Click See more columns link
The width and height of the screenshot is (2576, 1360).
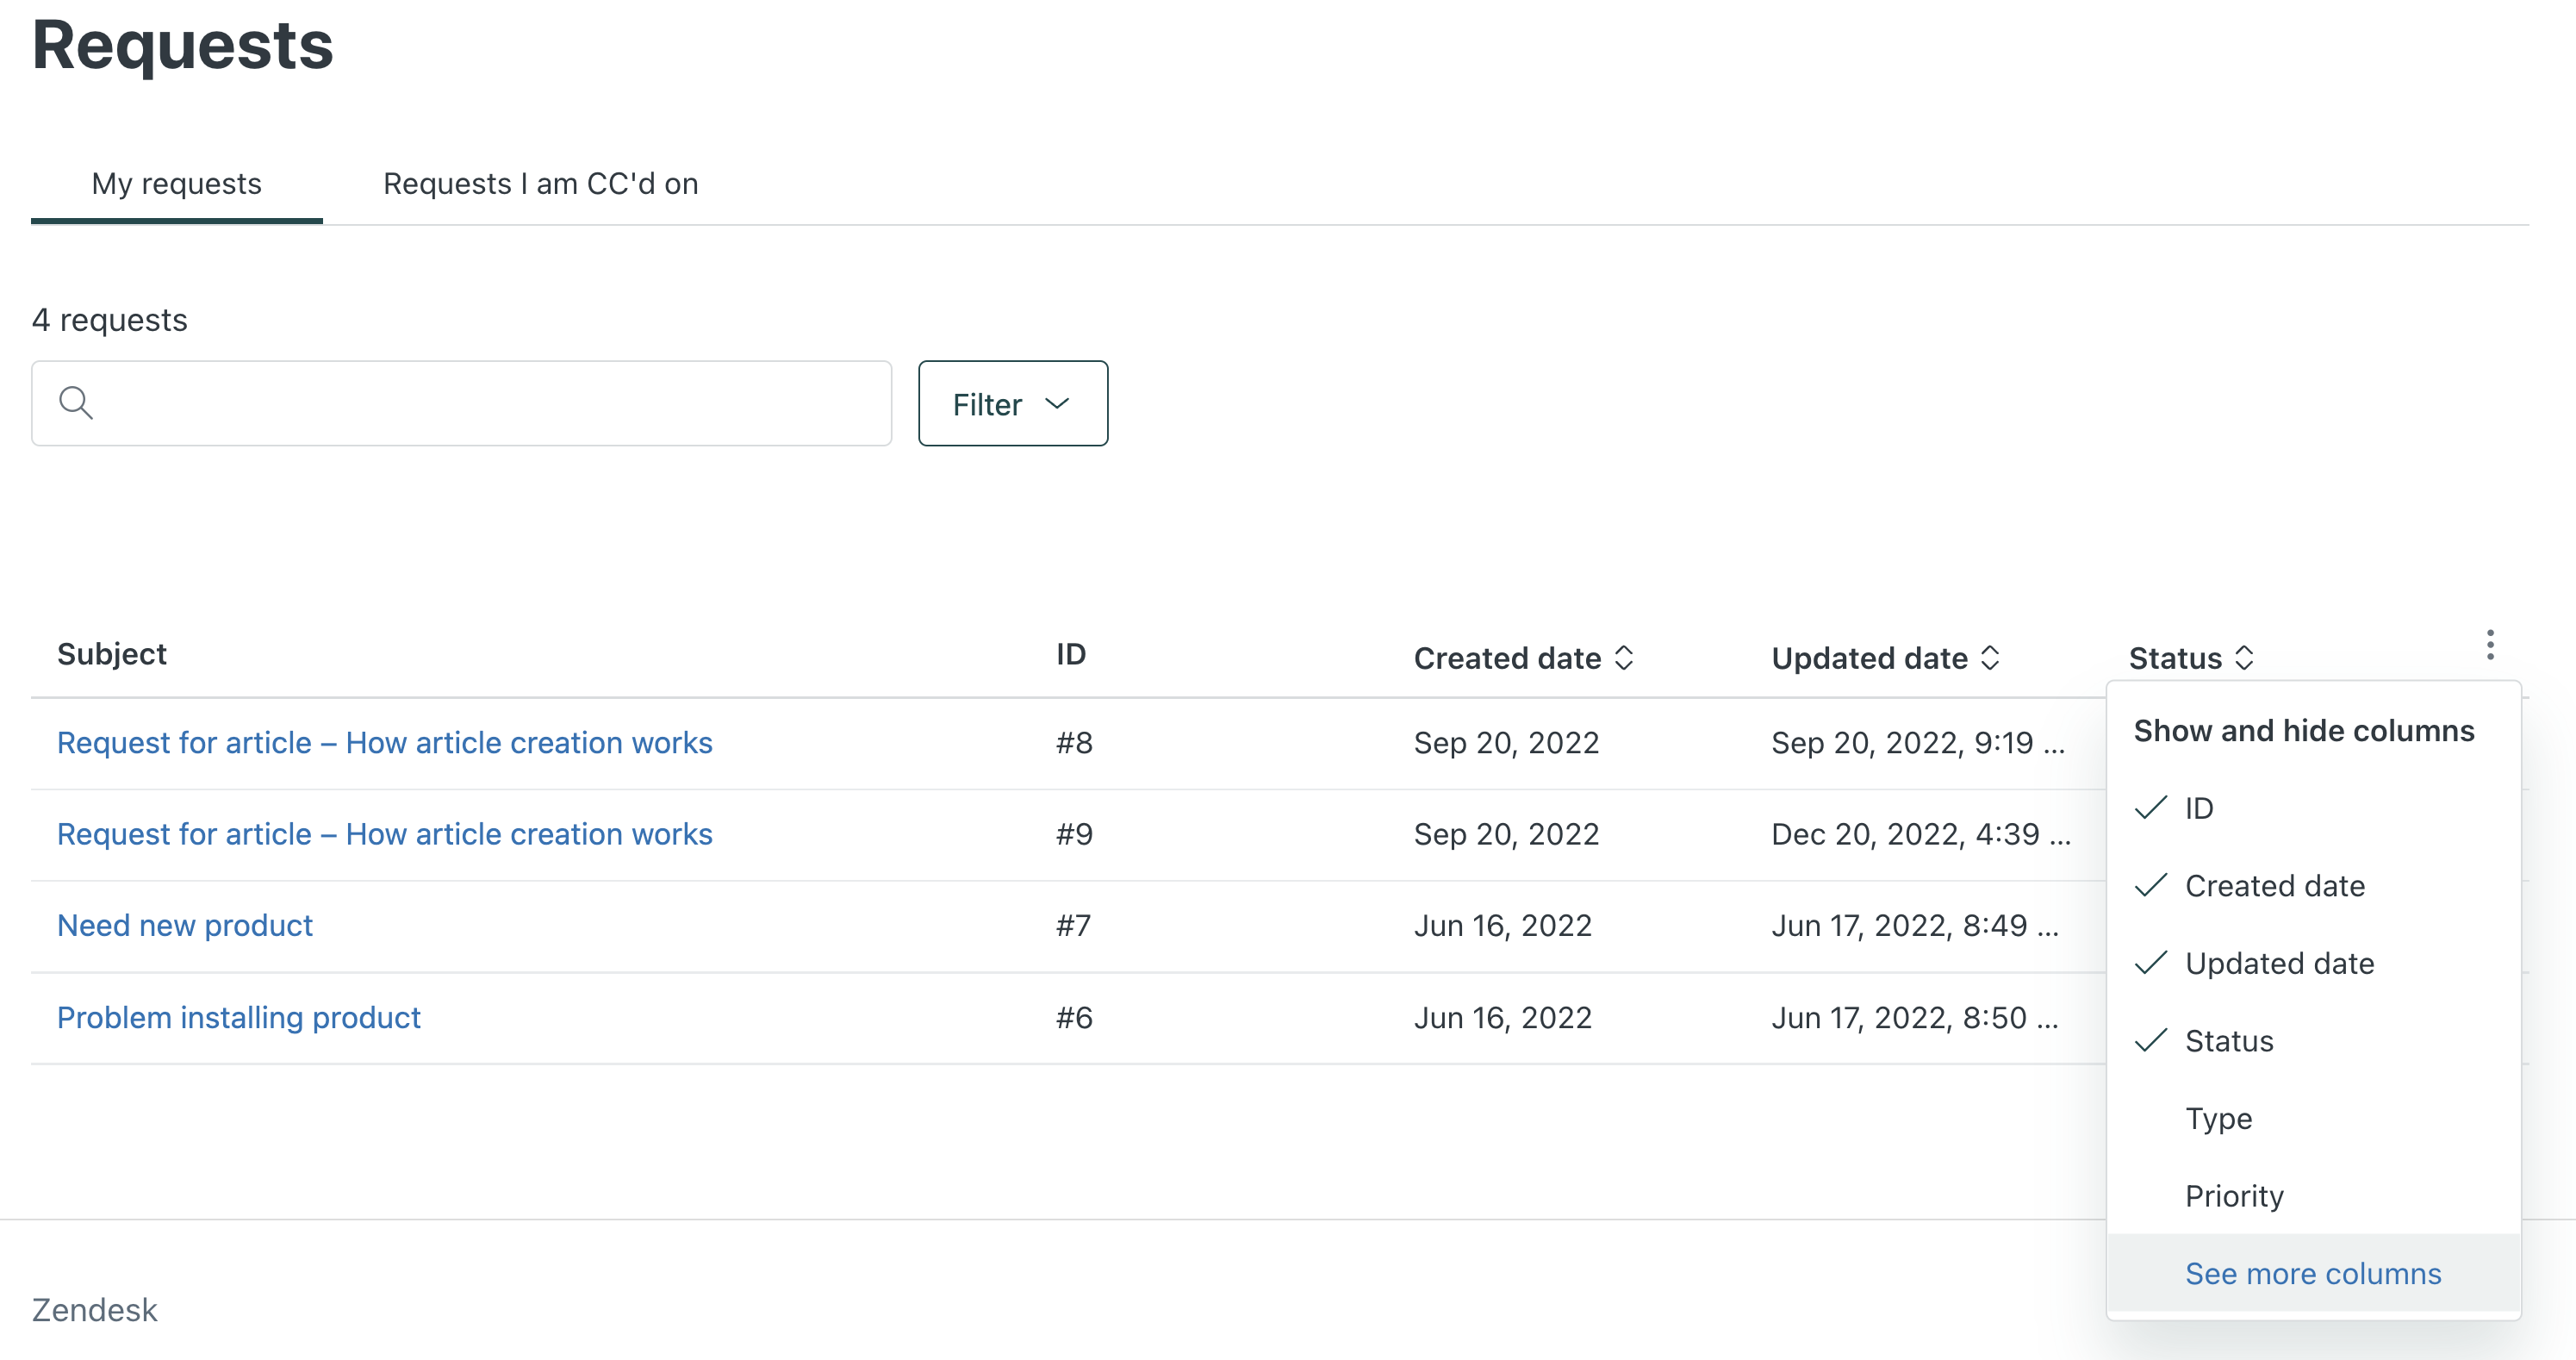point(2313,1271)
